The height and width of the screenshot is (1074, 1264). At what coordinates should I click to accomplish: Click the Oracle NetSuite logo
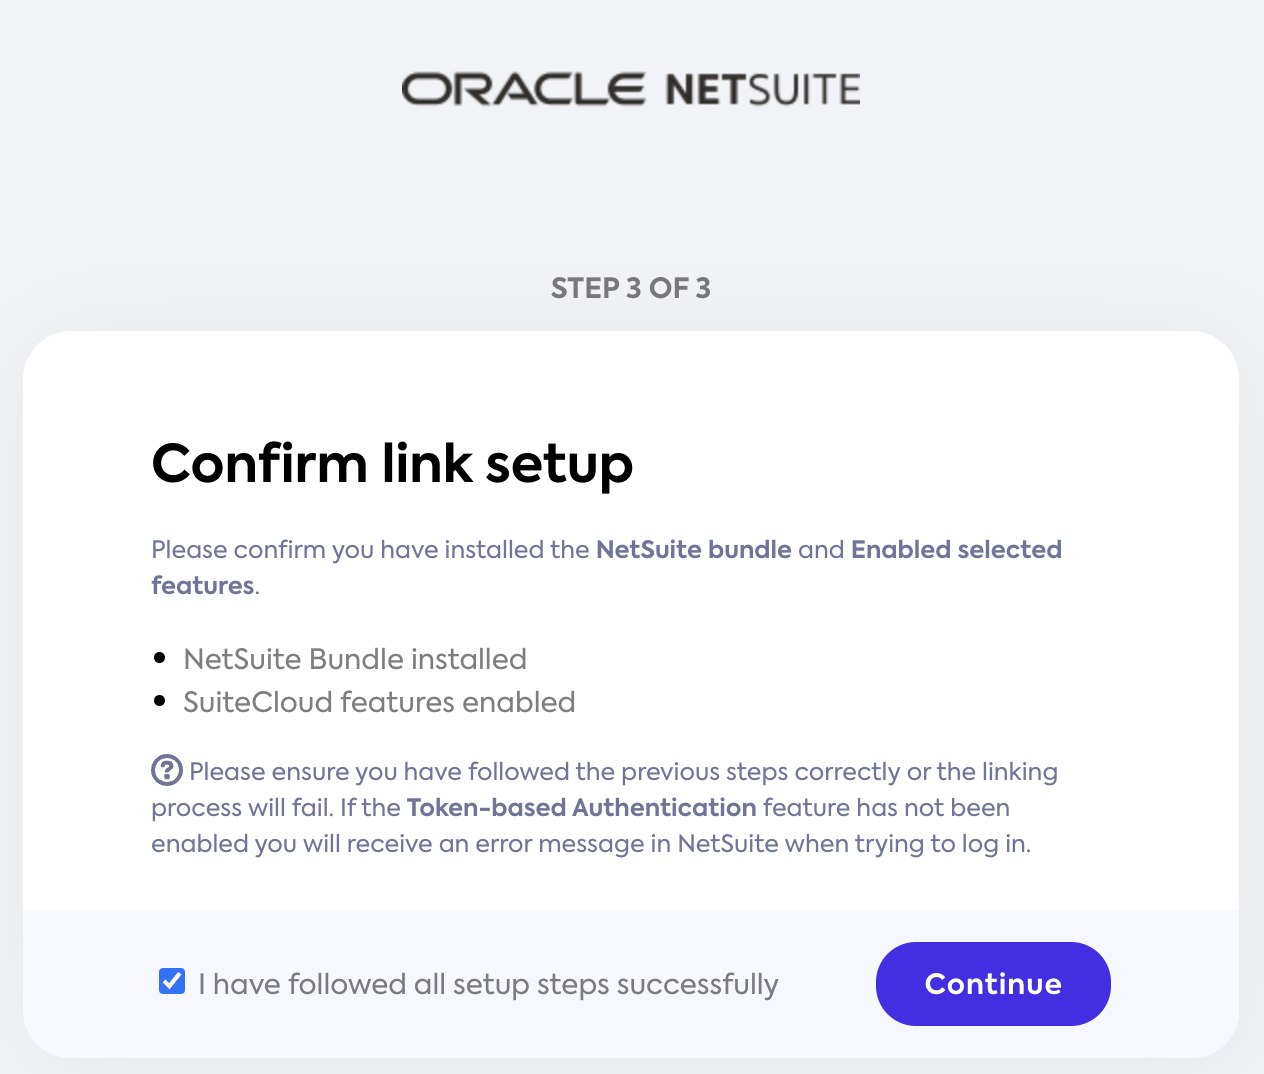[x=631, y=89]
